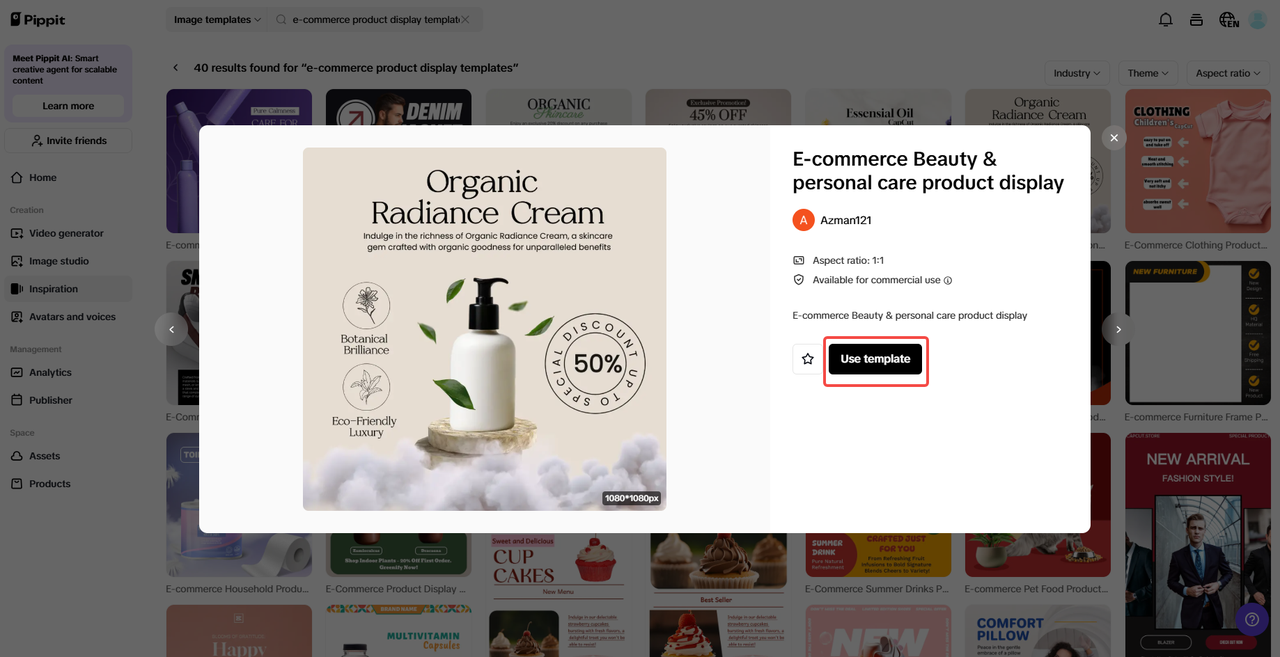Open the Industry filter dropdown
Screen dimensions: 1280x657
coord(1076,73)
